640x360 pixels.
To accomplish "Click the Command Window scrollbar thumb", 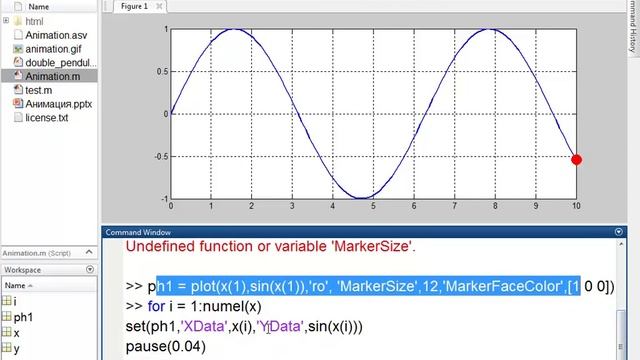I will pyautogui.click(x=621, y=335).
